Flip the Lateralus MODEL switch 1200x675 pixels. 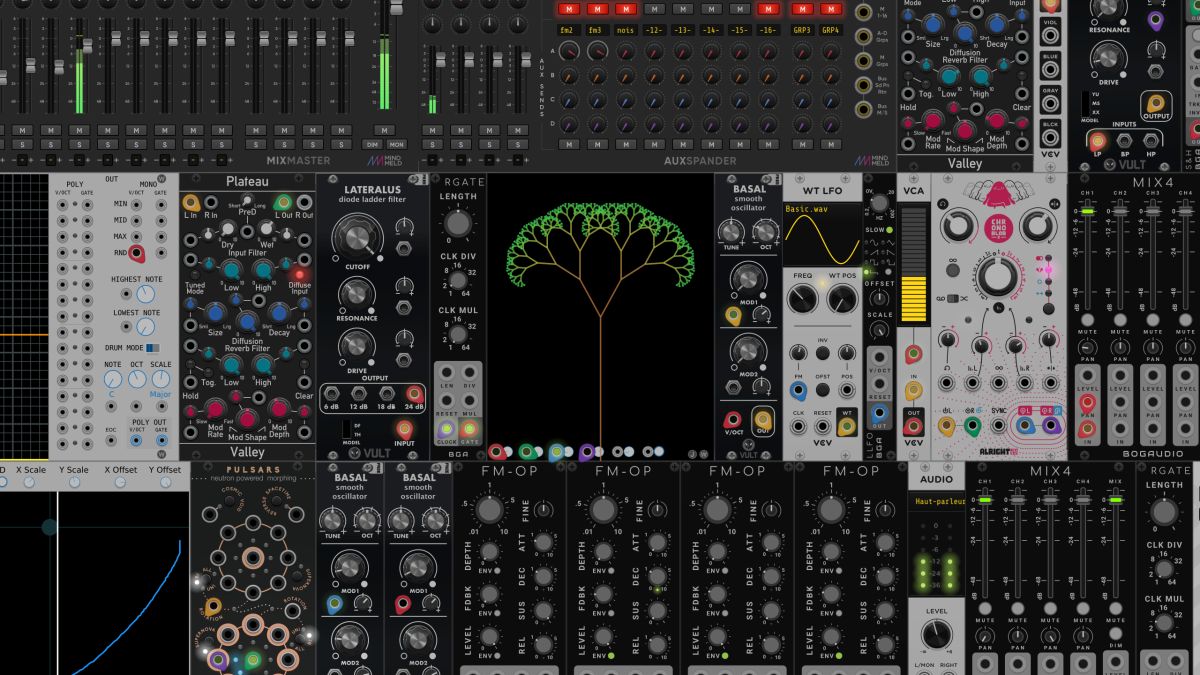point(347,430)
